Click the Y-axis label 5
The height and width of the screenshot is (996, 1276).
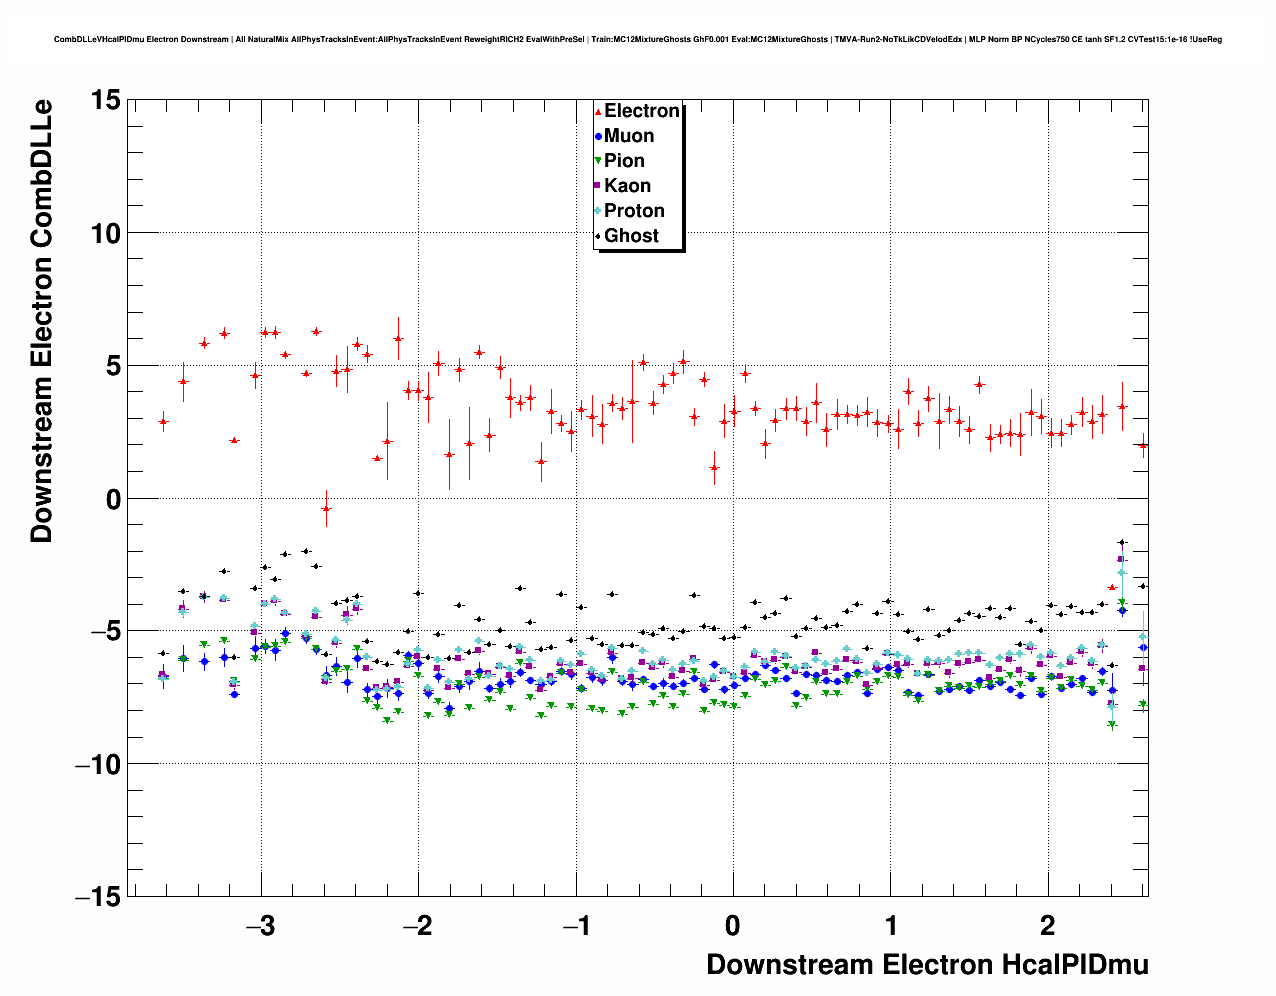113,366
